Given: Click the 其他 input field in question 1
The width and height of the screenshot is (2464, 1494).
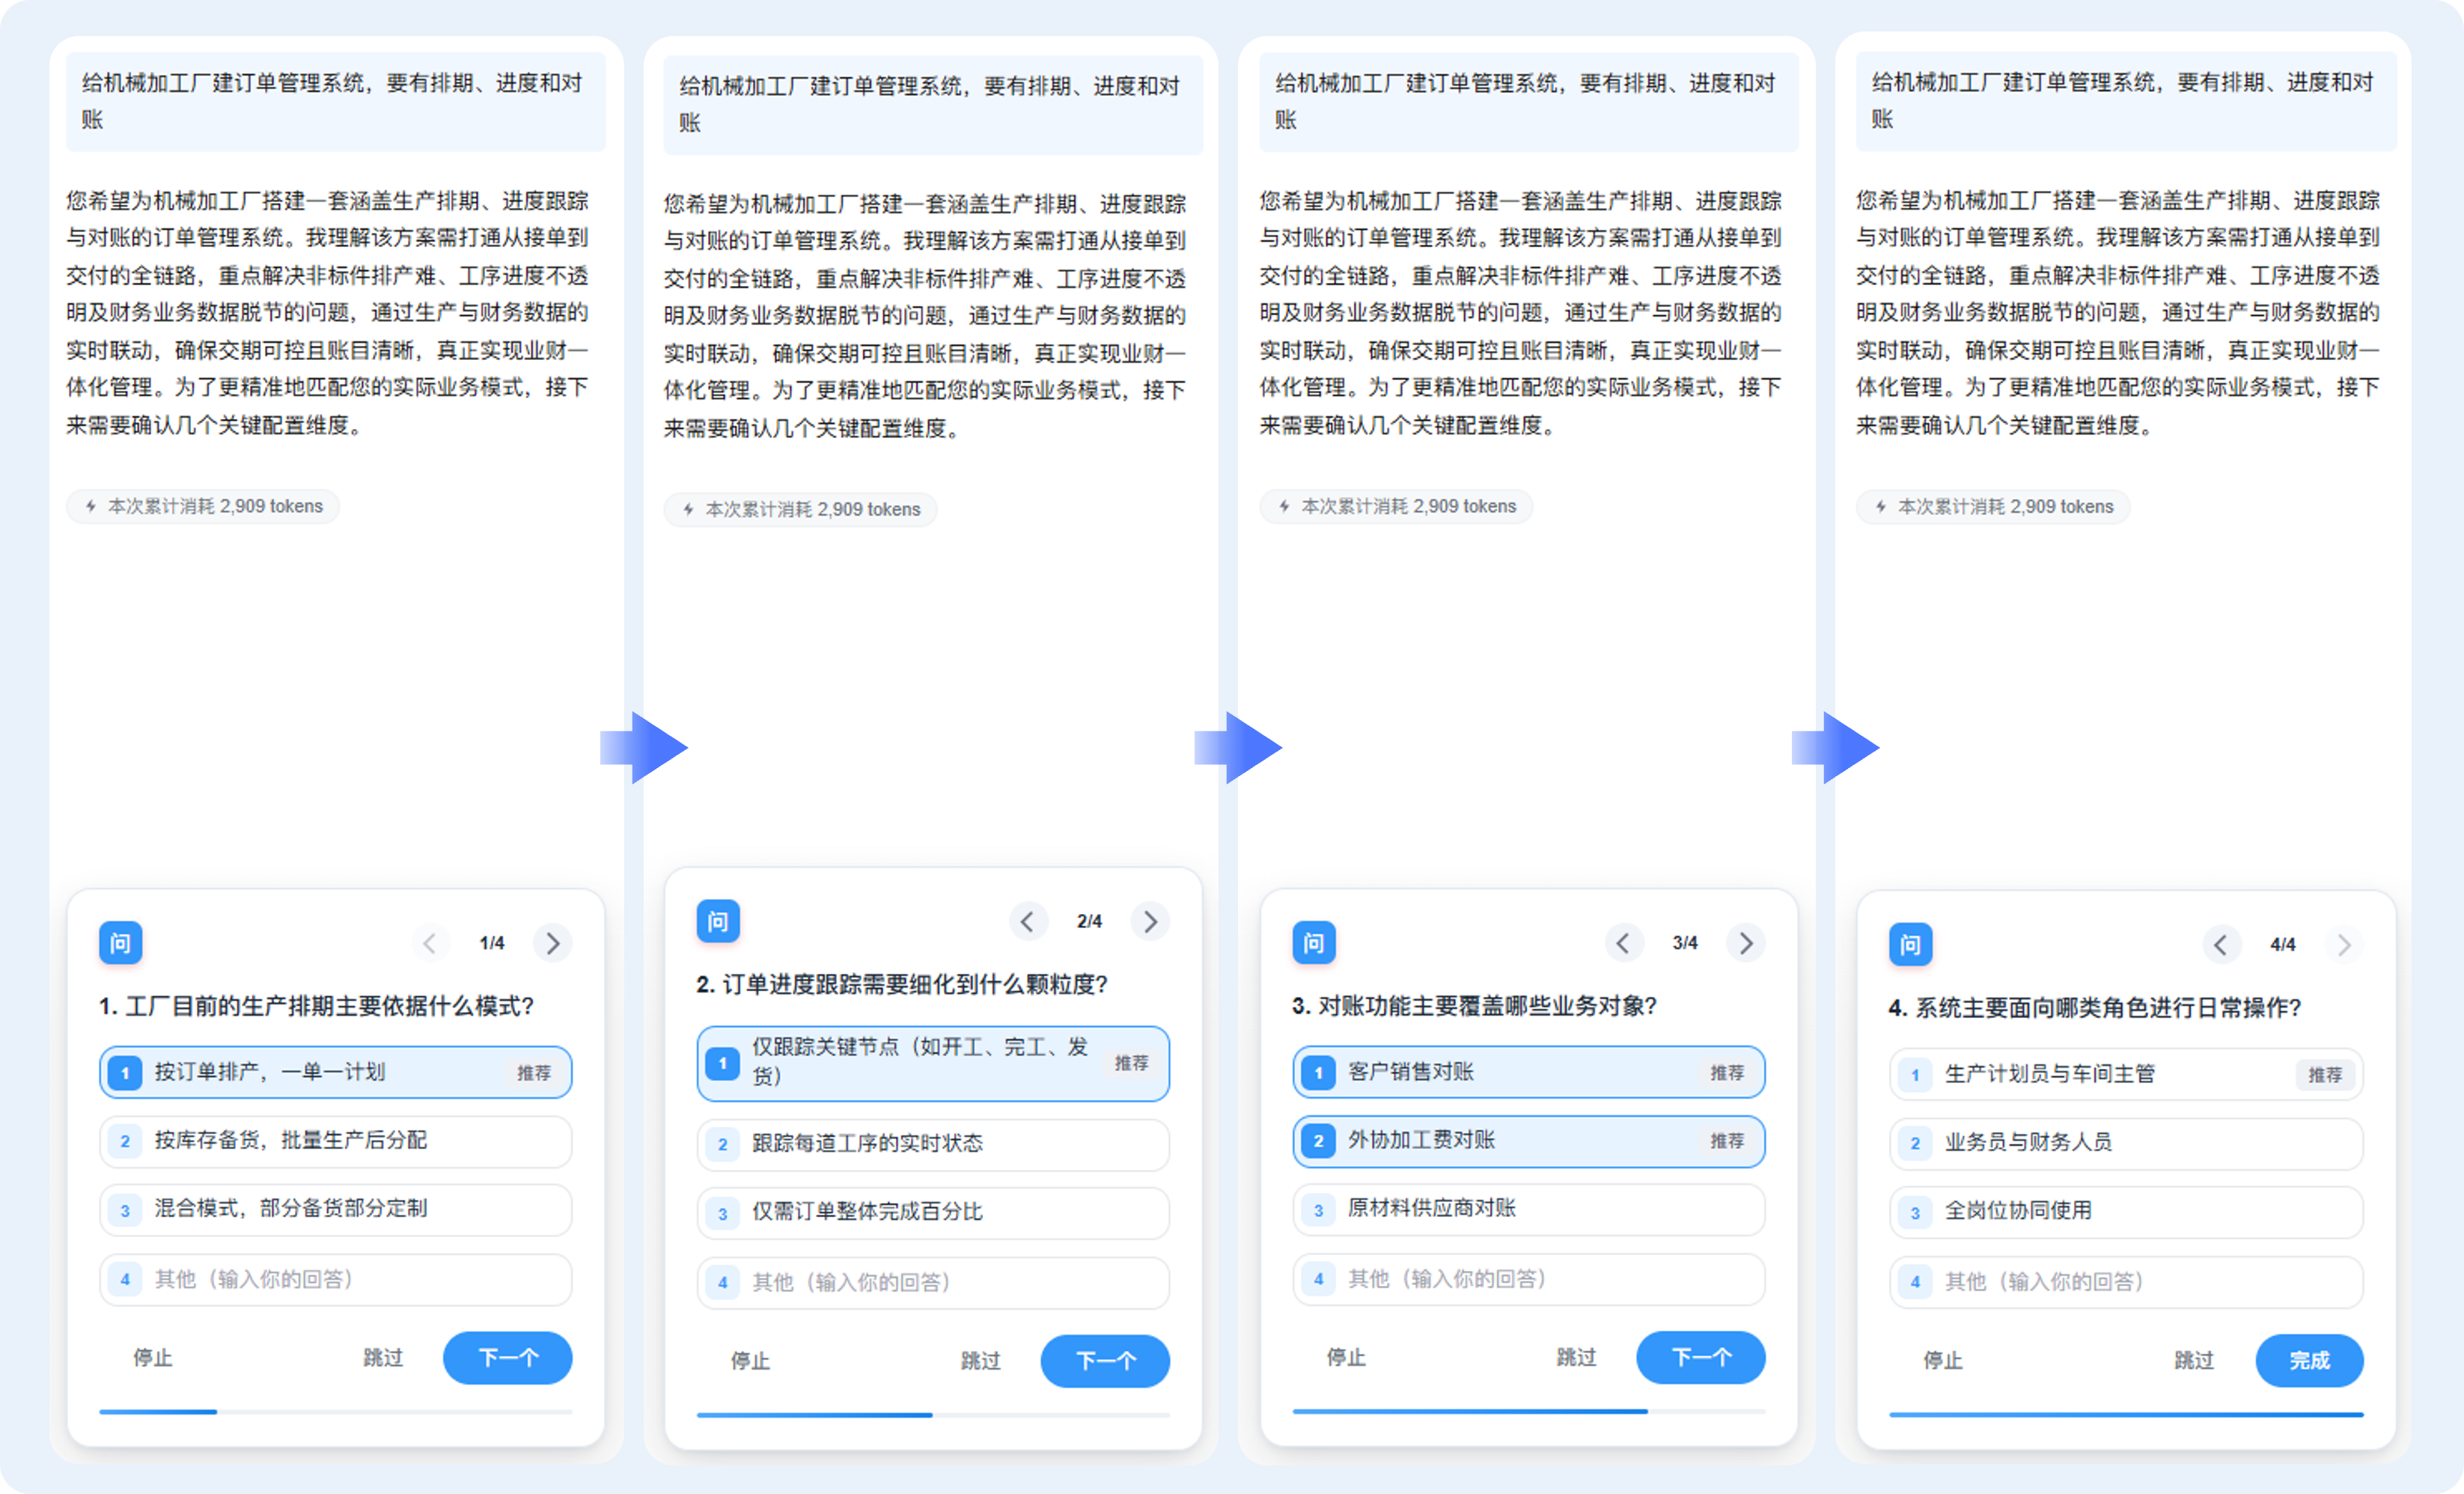Looking at the screenshot, I should [336, 1279].
